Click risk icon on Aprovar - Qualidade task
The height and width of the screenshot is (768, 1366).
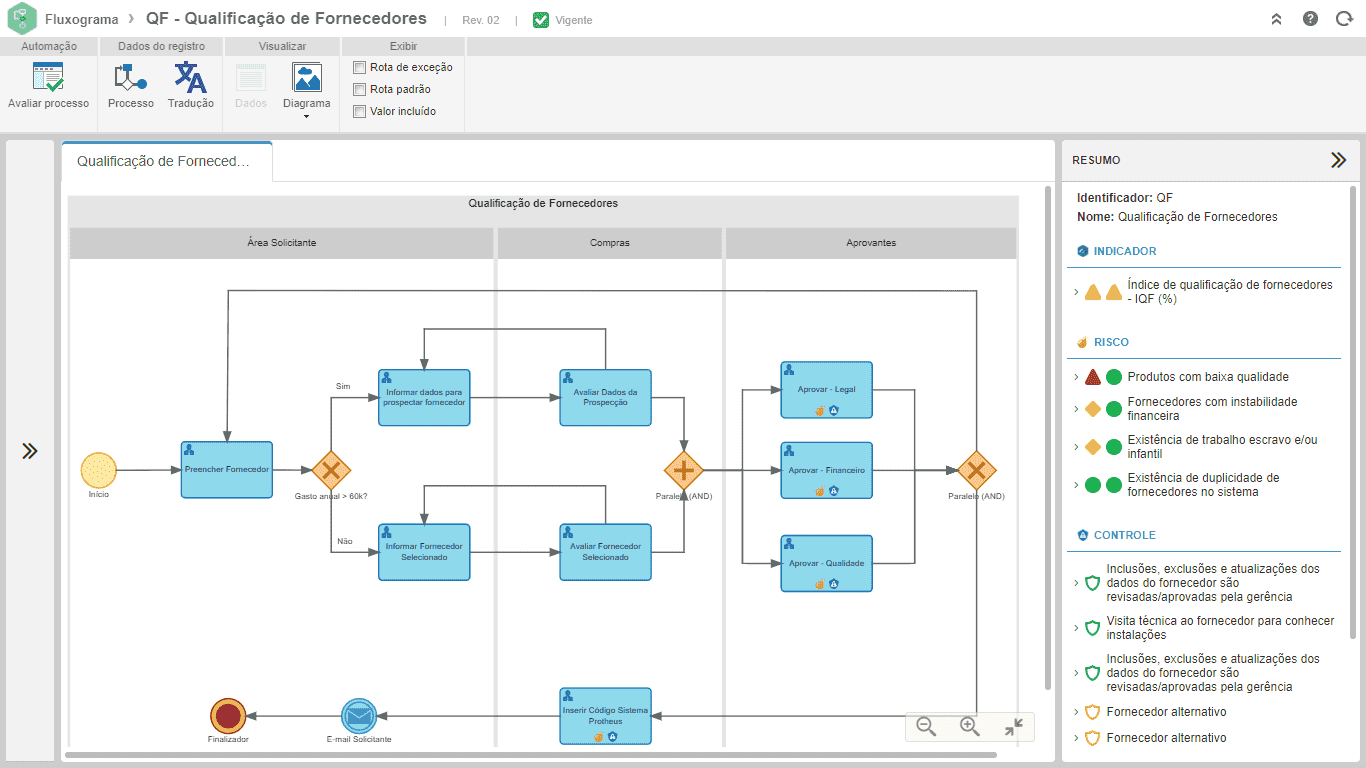coord(819,584)
